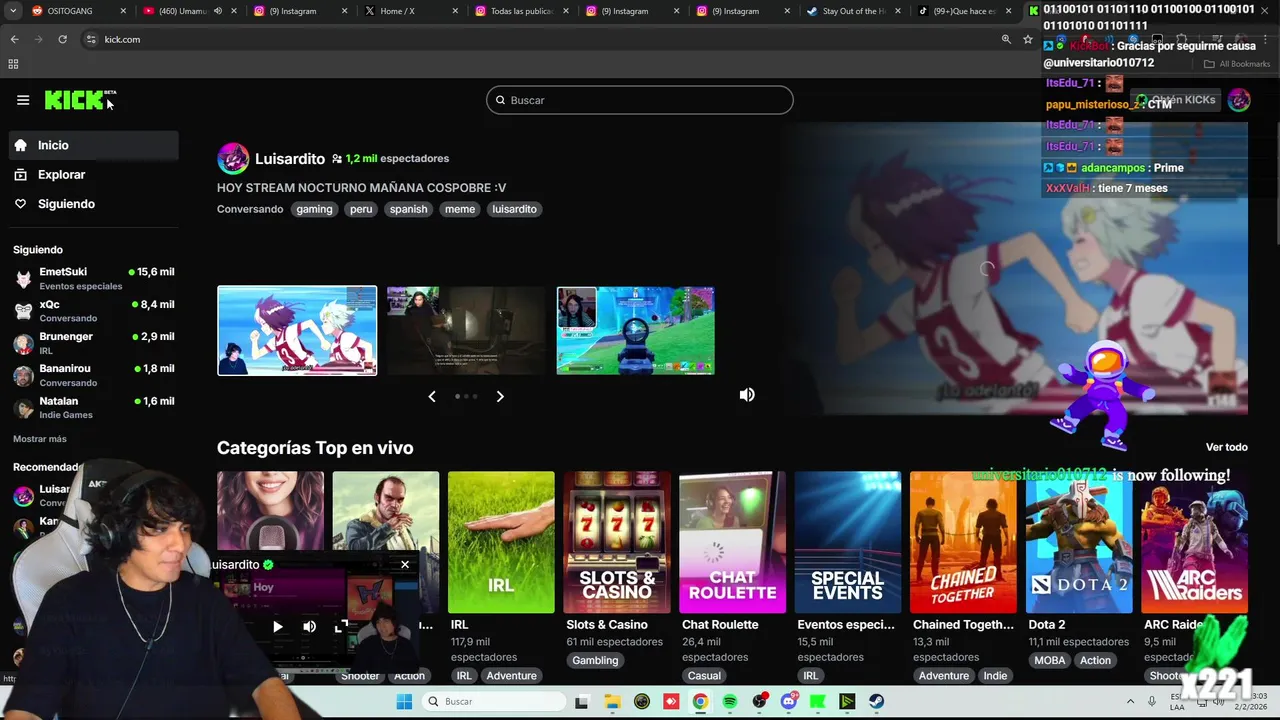Open site info icon beside kick.com

point(91,39)
